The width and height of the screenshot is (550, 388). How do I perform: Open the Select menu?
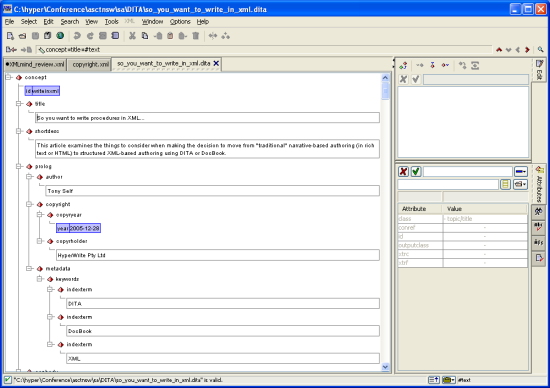[x=29, y=22]
